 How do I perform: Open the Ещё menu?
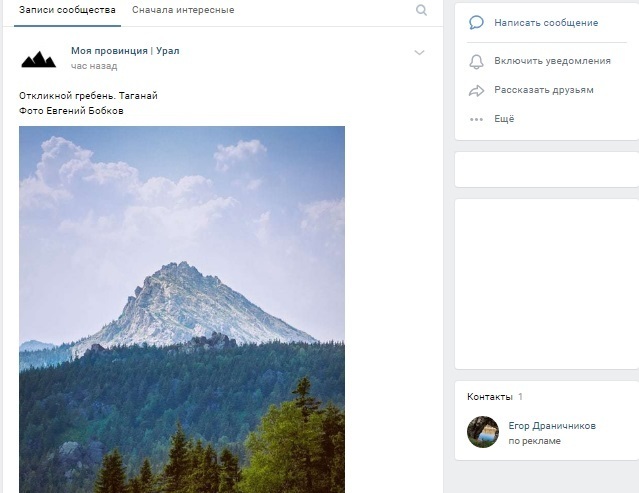click(504, 119)
